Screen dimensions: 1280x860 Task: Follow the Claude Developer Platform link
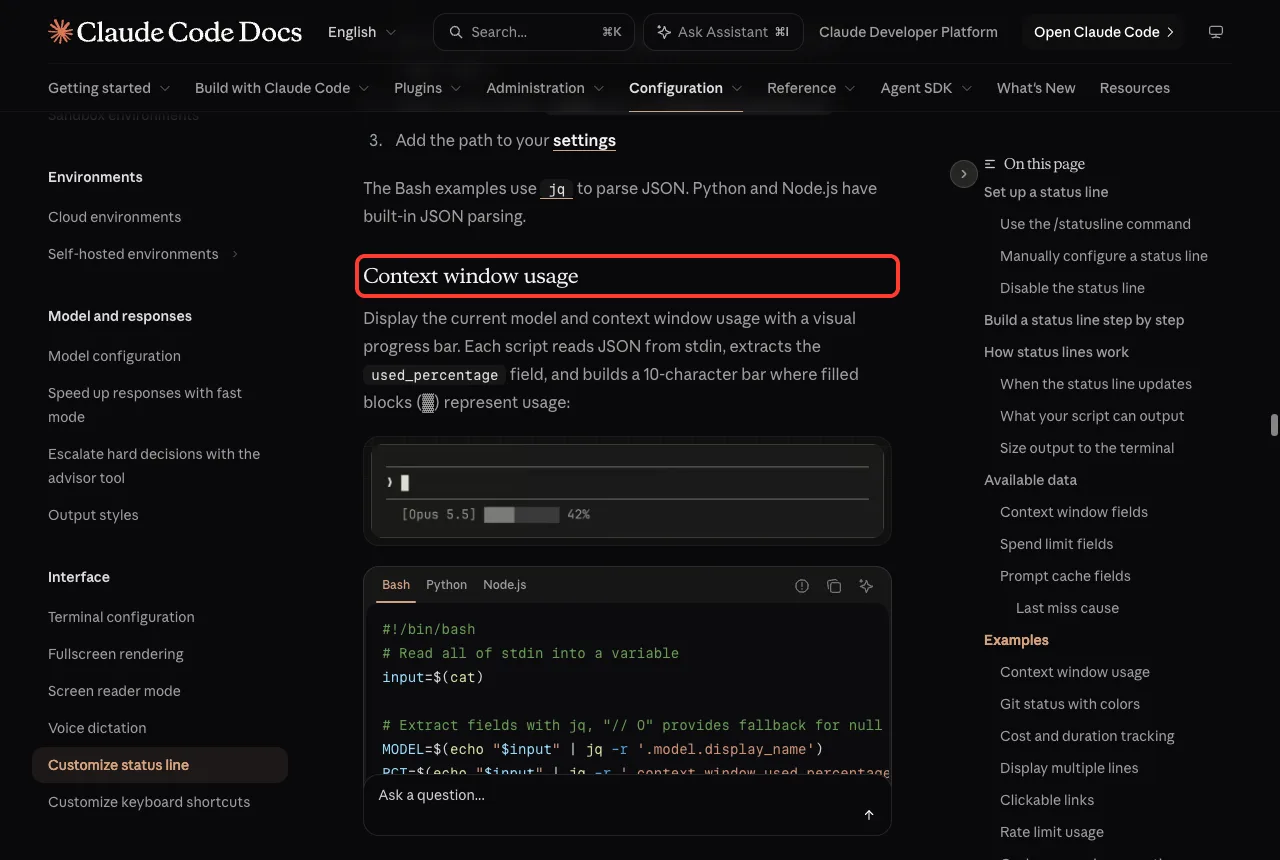908,32
